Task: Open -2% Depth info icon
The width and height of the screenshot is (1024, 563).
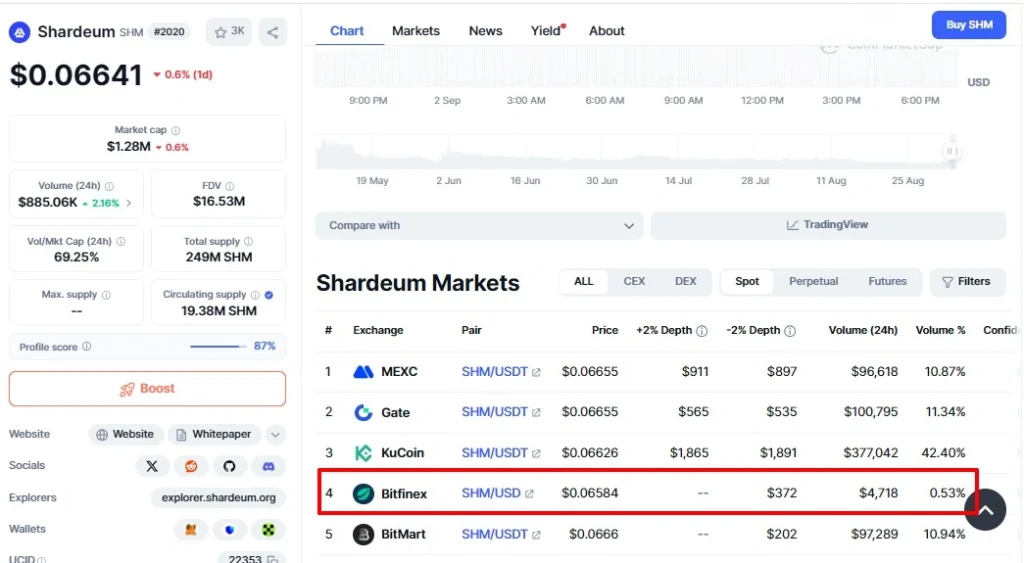Action: click(x=790, y=331)
